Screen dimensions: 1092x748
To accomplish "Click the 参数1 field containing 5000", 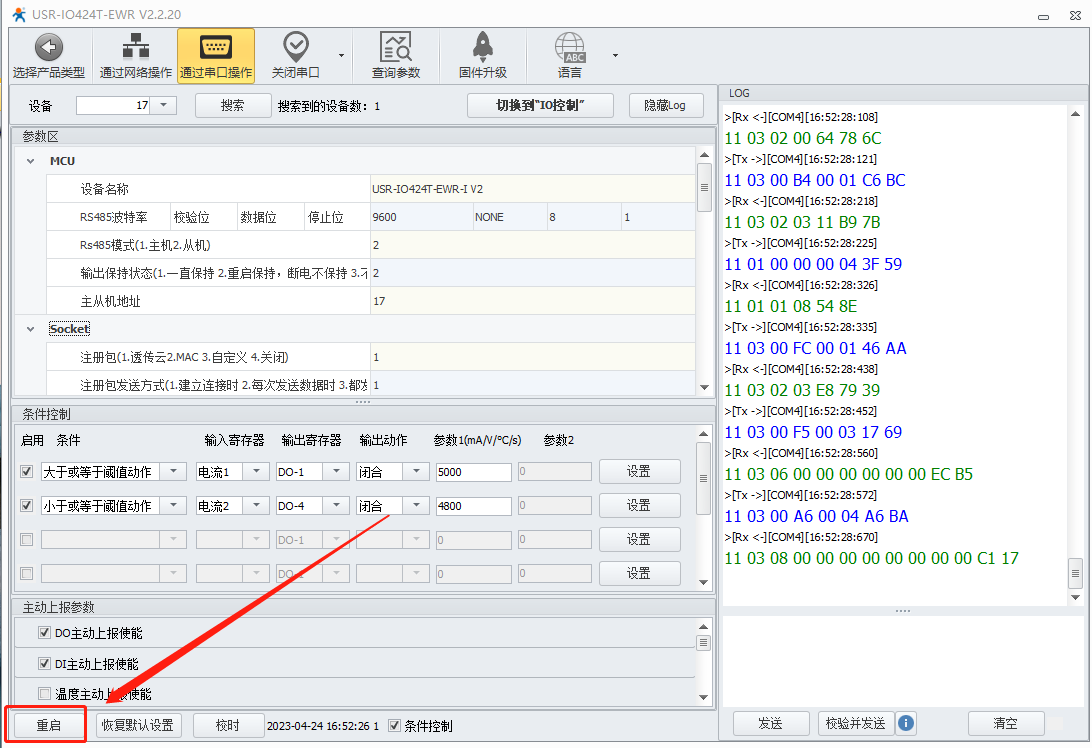I will coord(474,472).
